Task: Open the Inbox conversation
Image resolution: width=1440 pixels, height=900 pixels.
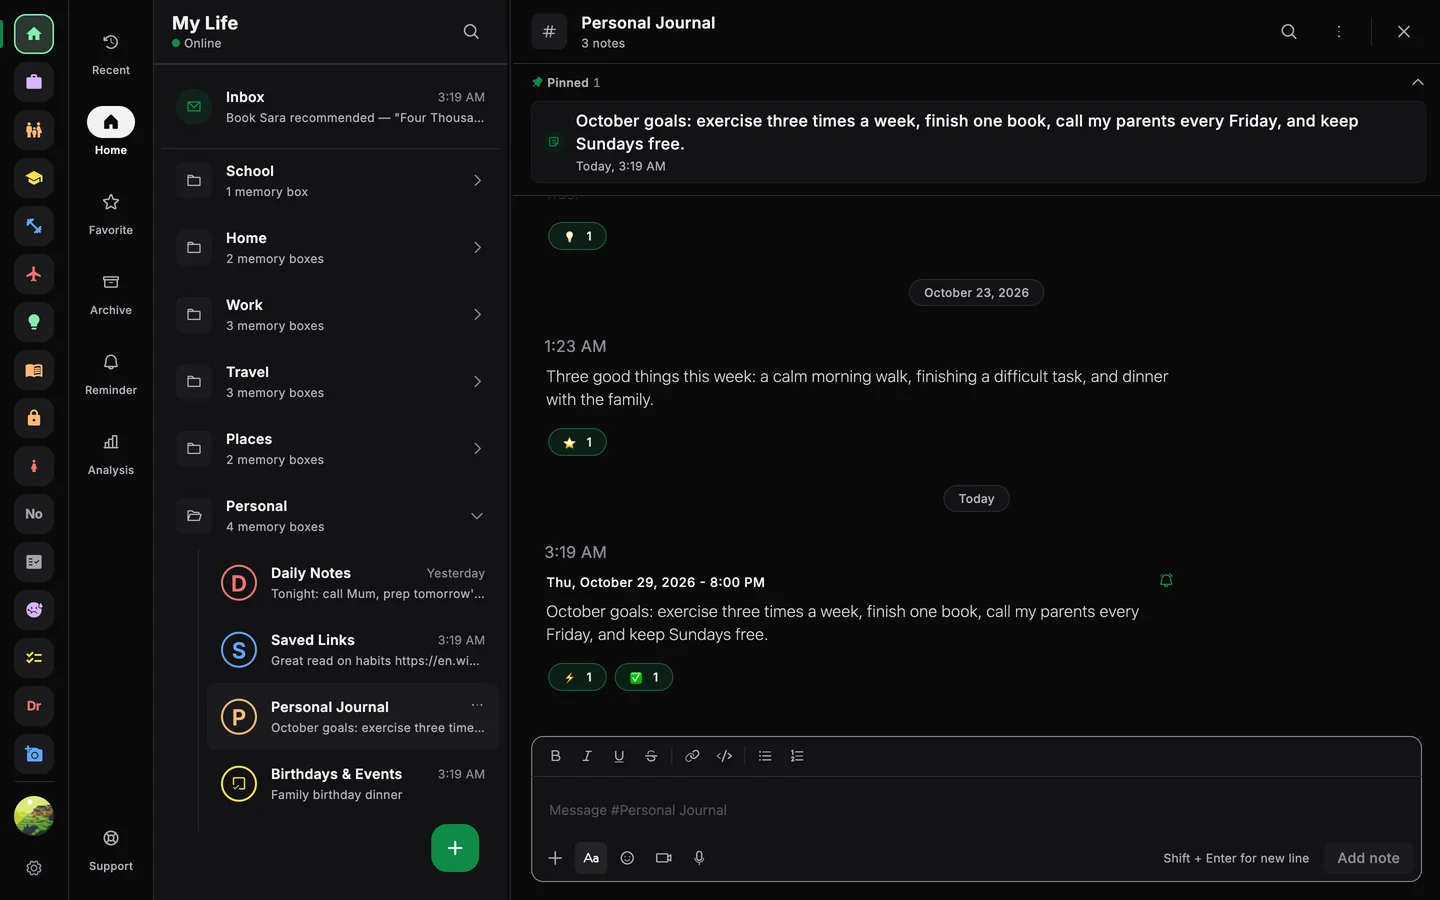Action: pyautogui.click(x=332, y=107)
